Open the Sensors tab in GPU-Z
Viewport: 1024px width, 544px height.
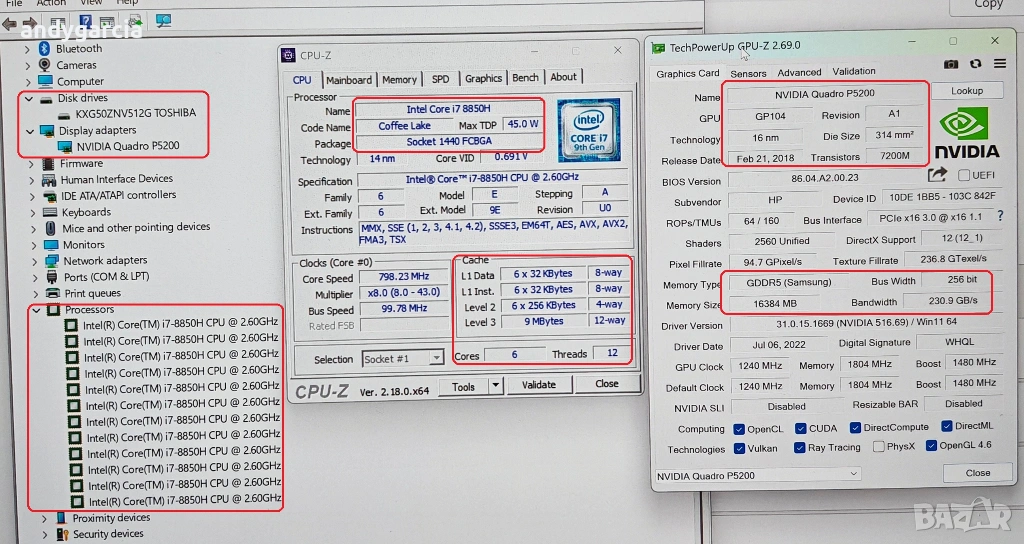(748, 73)
